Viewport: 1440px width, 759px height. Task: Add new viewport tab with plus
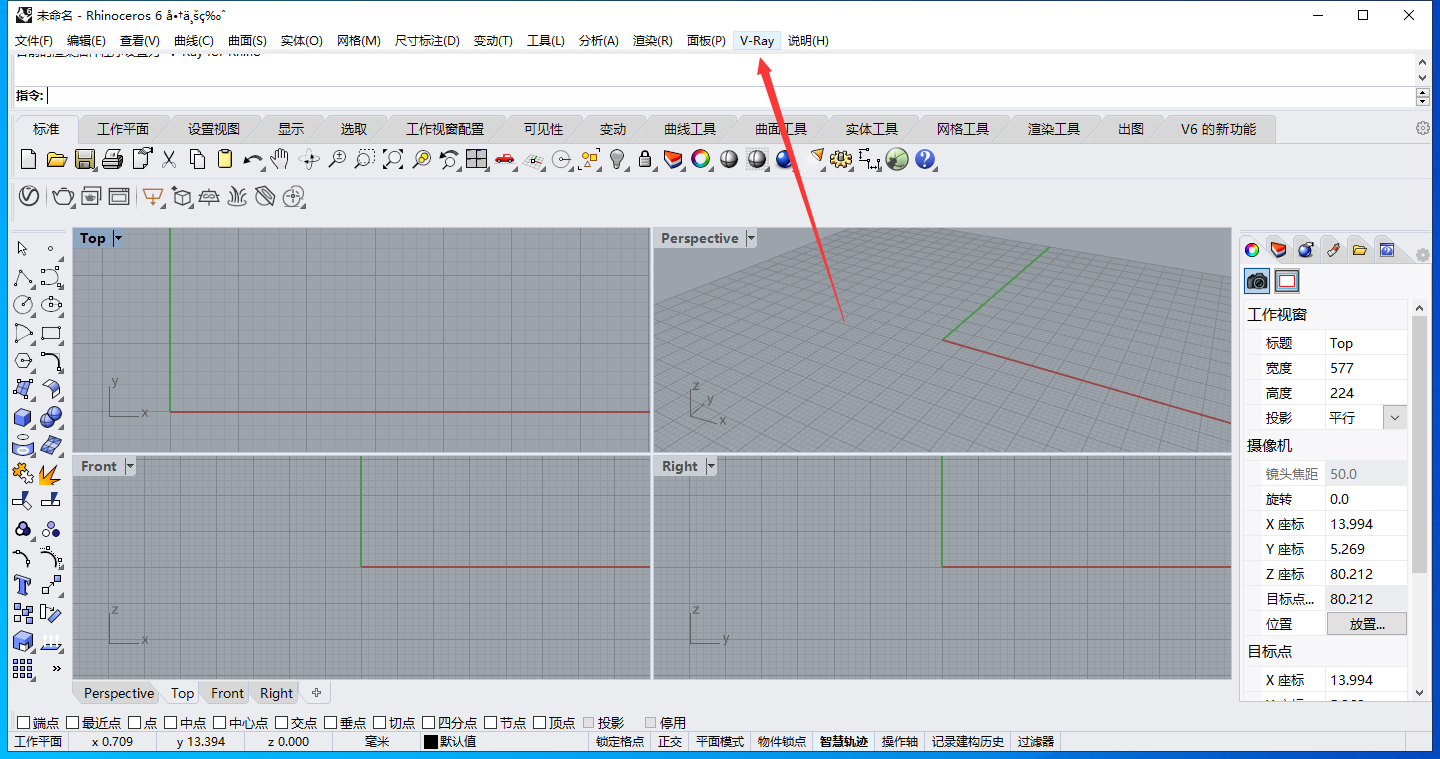click(316, 692)
